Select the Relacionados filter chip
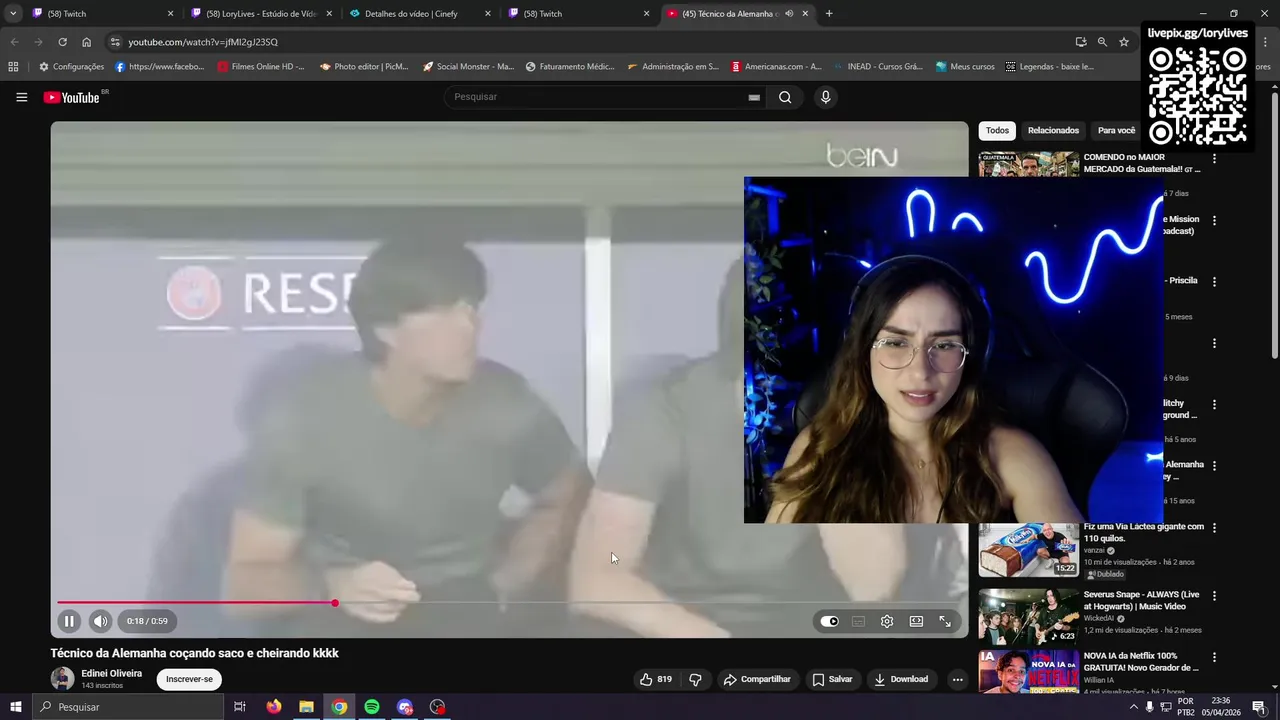Image resolution: width=1280 pixels, height=720 pixels. (1053, 130)
